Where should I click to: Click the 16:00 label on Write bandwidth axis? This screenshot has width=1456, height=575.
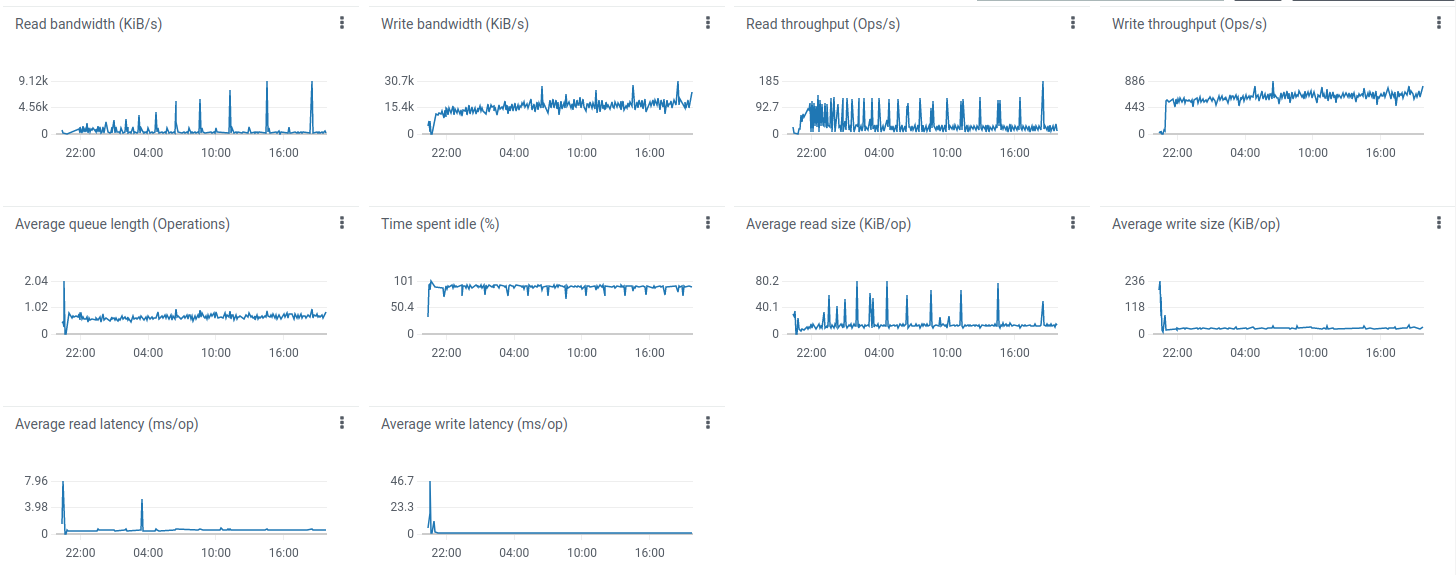[x=650, y=153]
